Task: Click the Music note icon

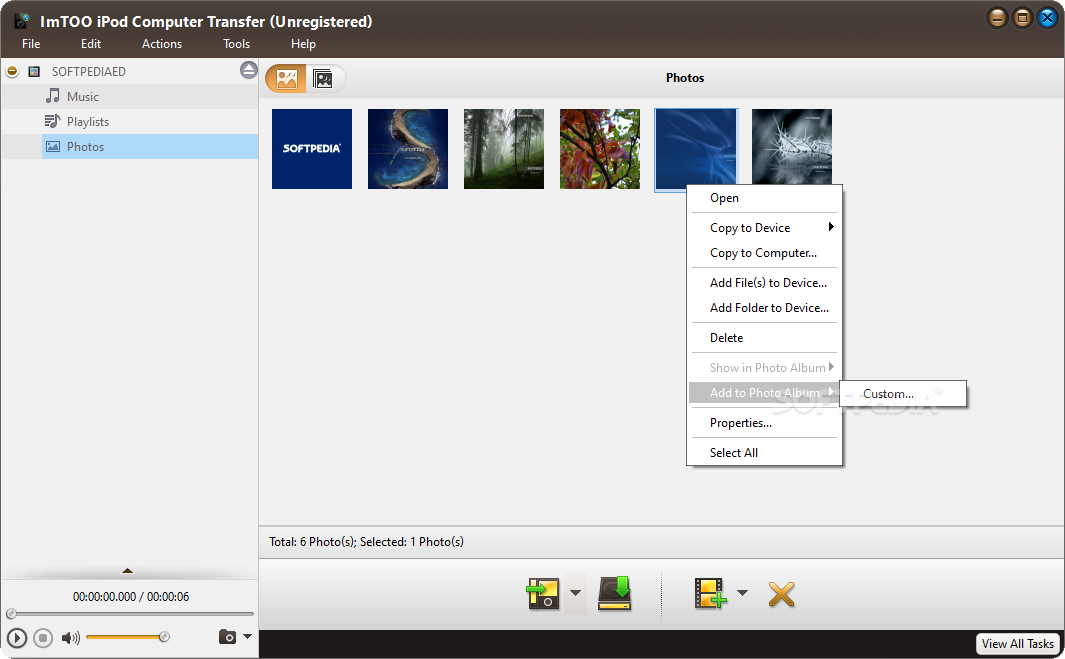Action: pyautogui.click(x=52, y=96)
